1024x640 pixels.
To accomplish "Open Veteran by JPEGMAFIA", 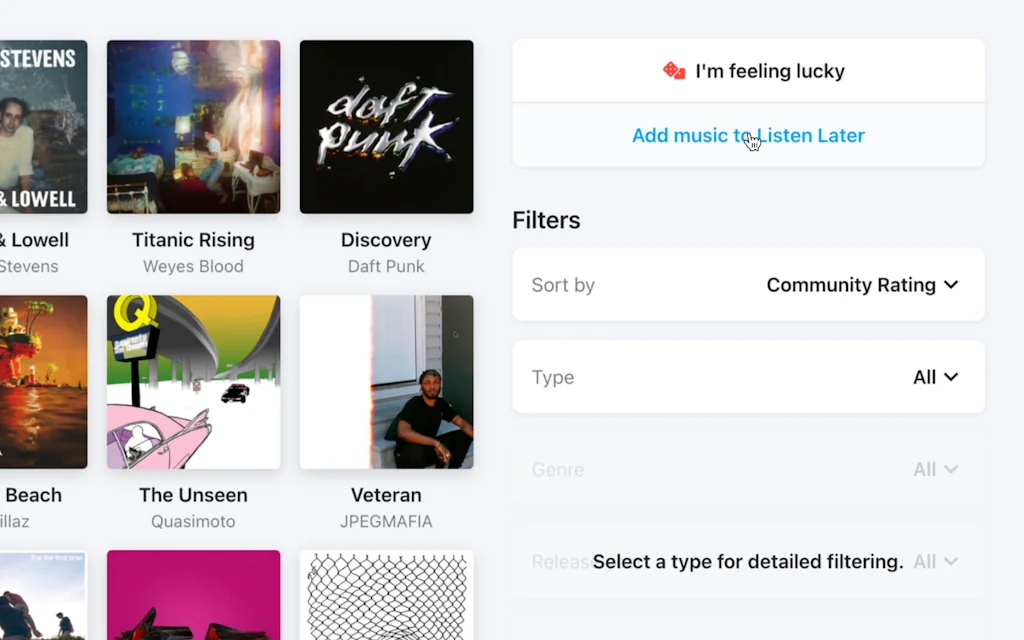I will (x=386, y=381).
